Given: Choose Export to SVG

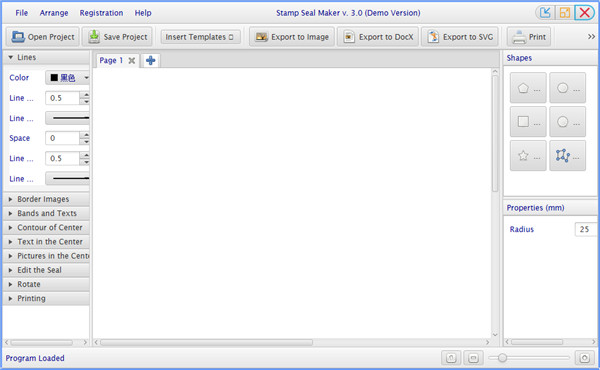Looking at the screenshot, I should click(460, 37).
